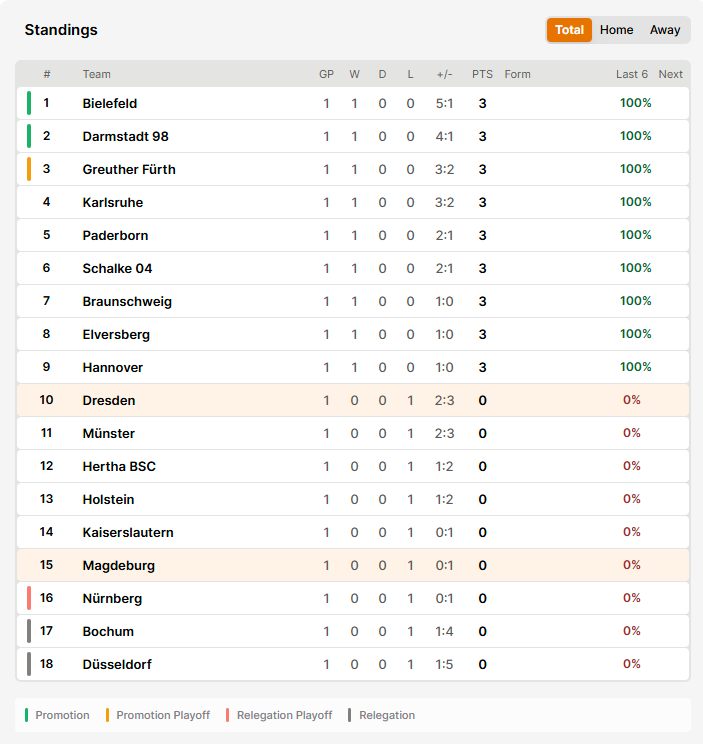Open the highlighted Magdeburg row
Screen dimensions: 703x744
tap(353, 565)
